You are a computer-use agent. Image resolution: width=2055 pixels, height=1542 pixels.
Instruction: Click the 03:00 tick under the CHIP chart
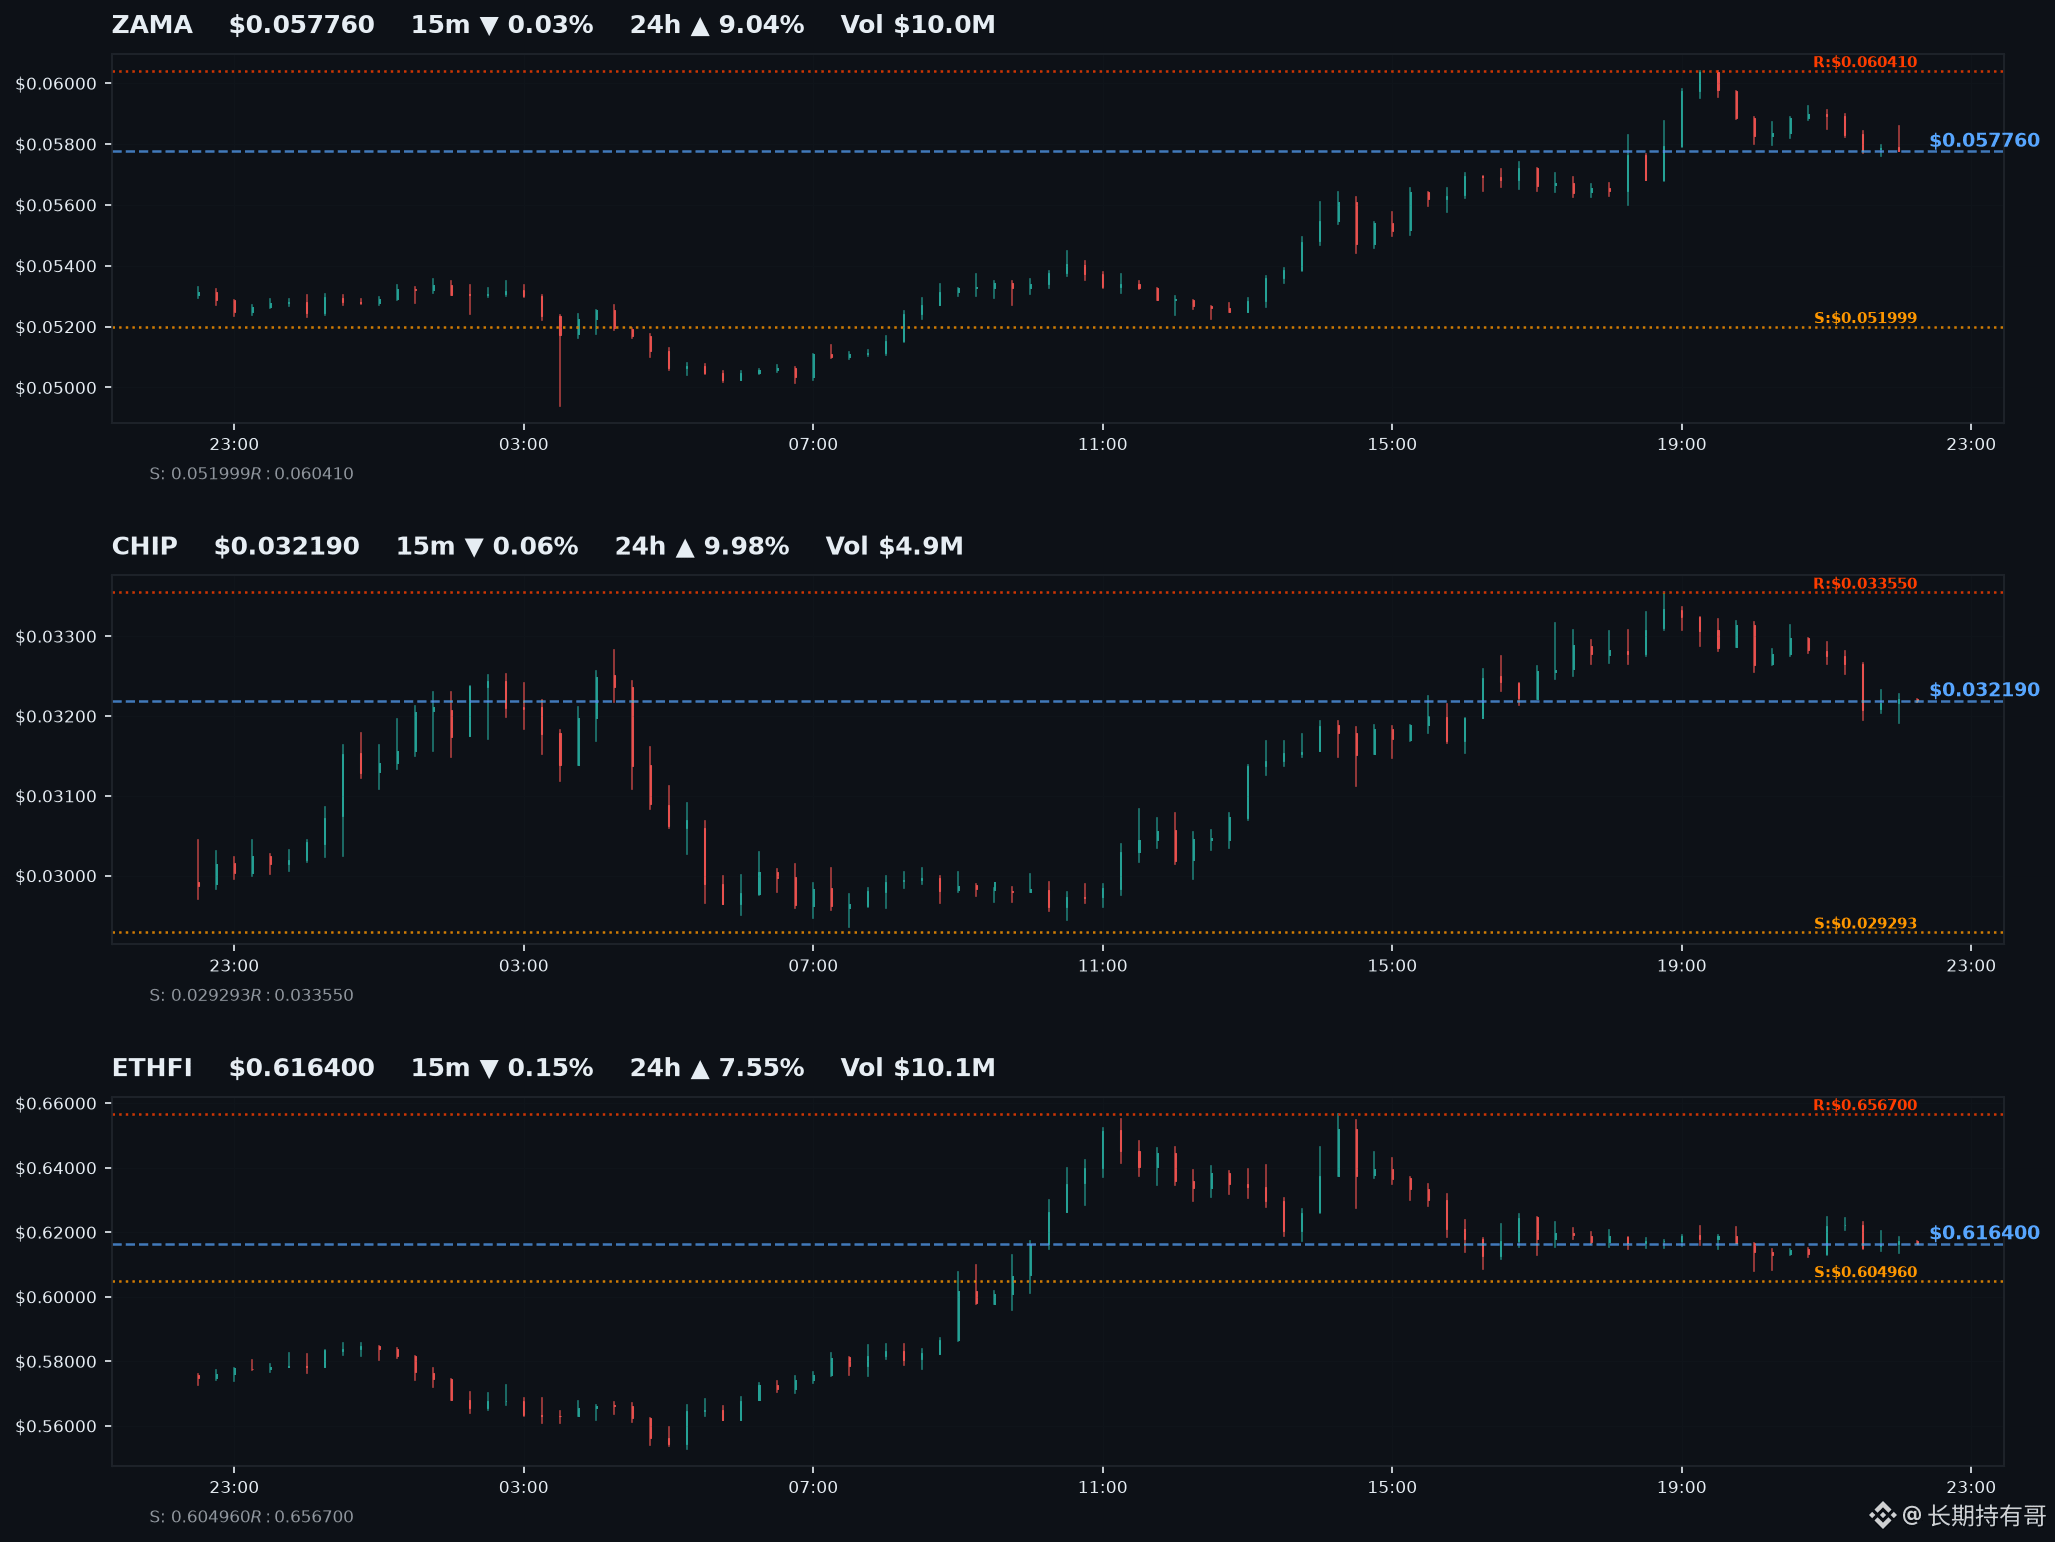(x=524, y=966)
